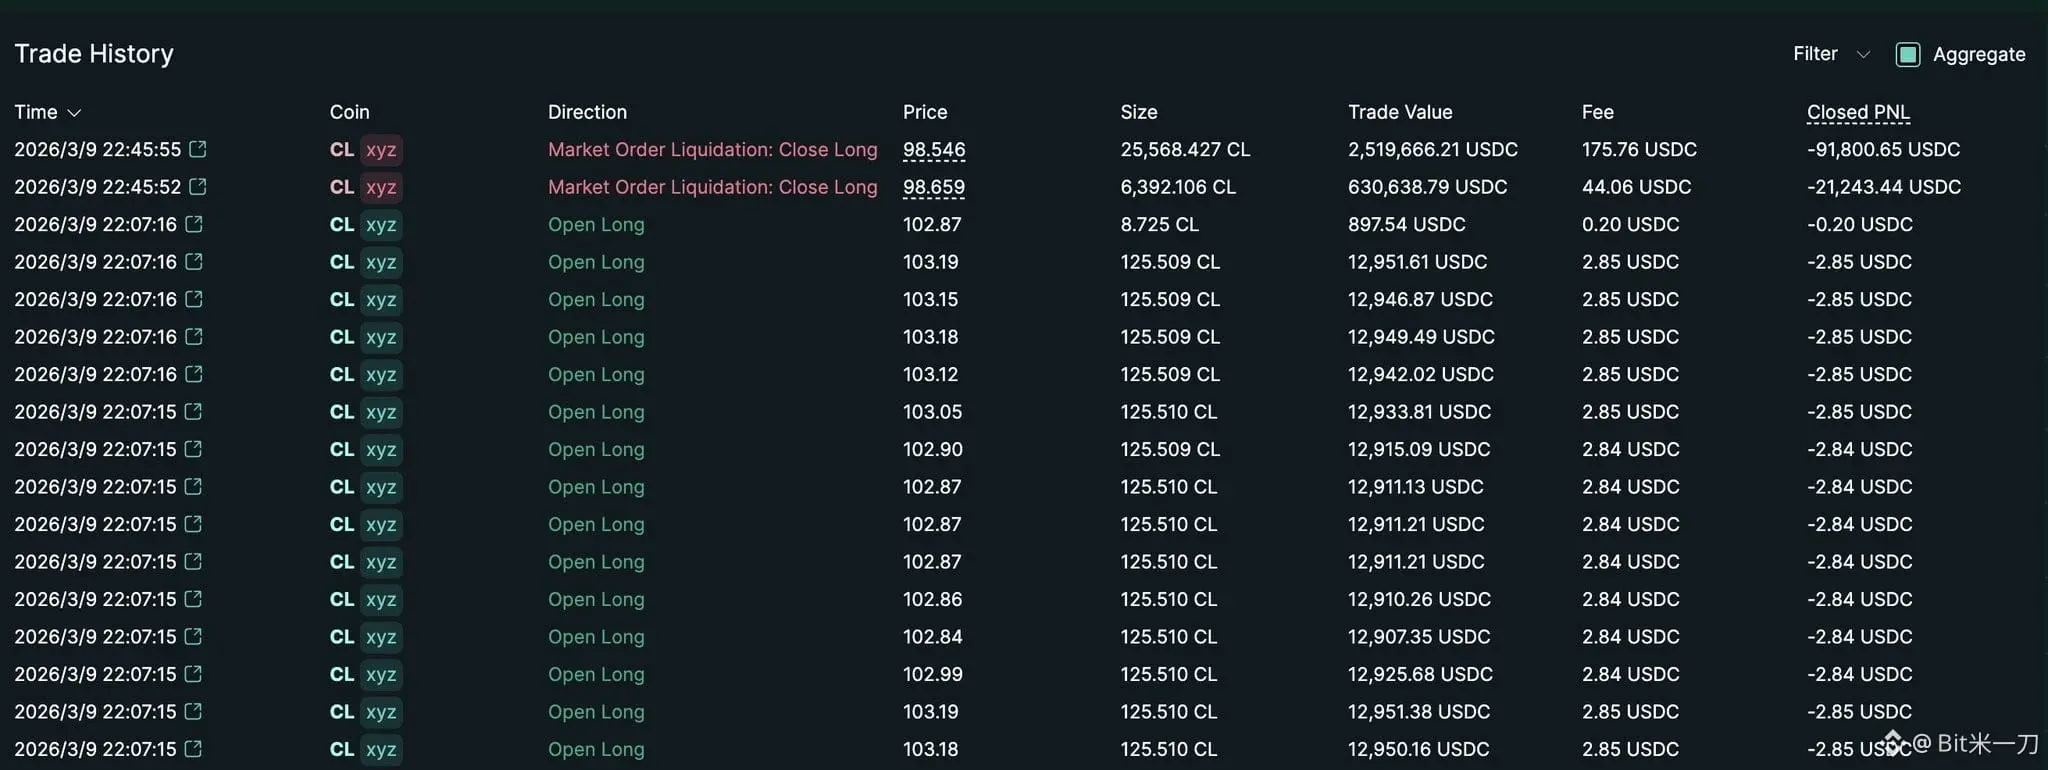Click Open Long in the 103.05 price row

pyautogui.click(x=596, y=412)
